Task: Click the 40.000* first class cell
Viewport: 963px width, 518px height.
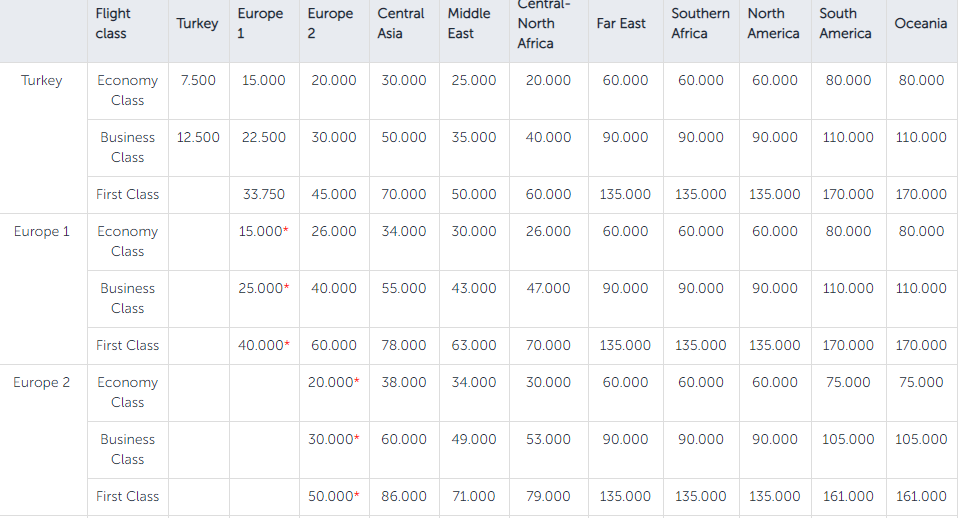Action: [263, 346]
